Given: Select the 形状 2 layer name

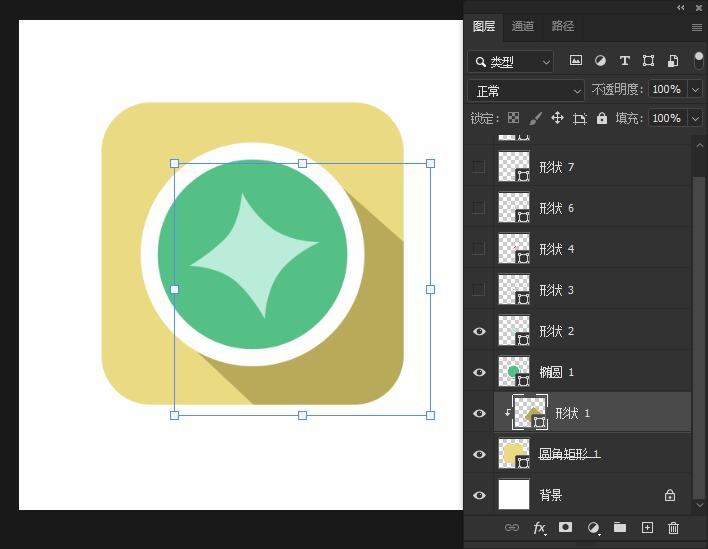Looking at the screenshot, I should click(x=557, y=331).
